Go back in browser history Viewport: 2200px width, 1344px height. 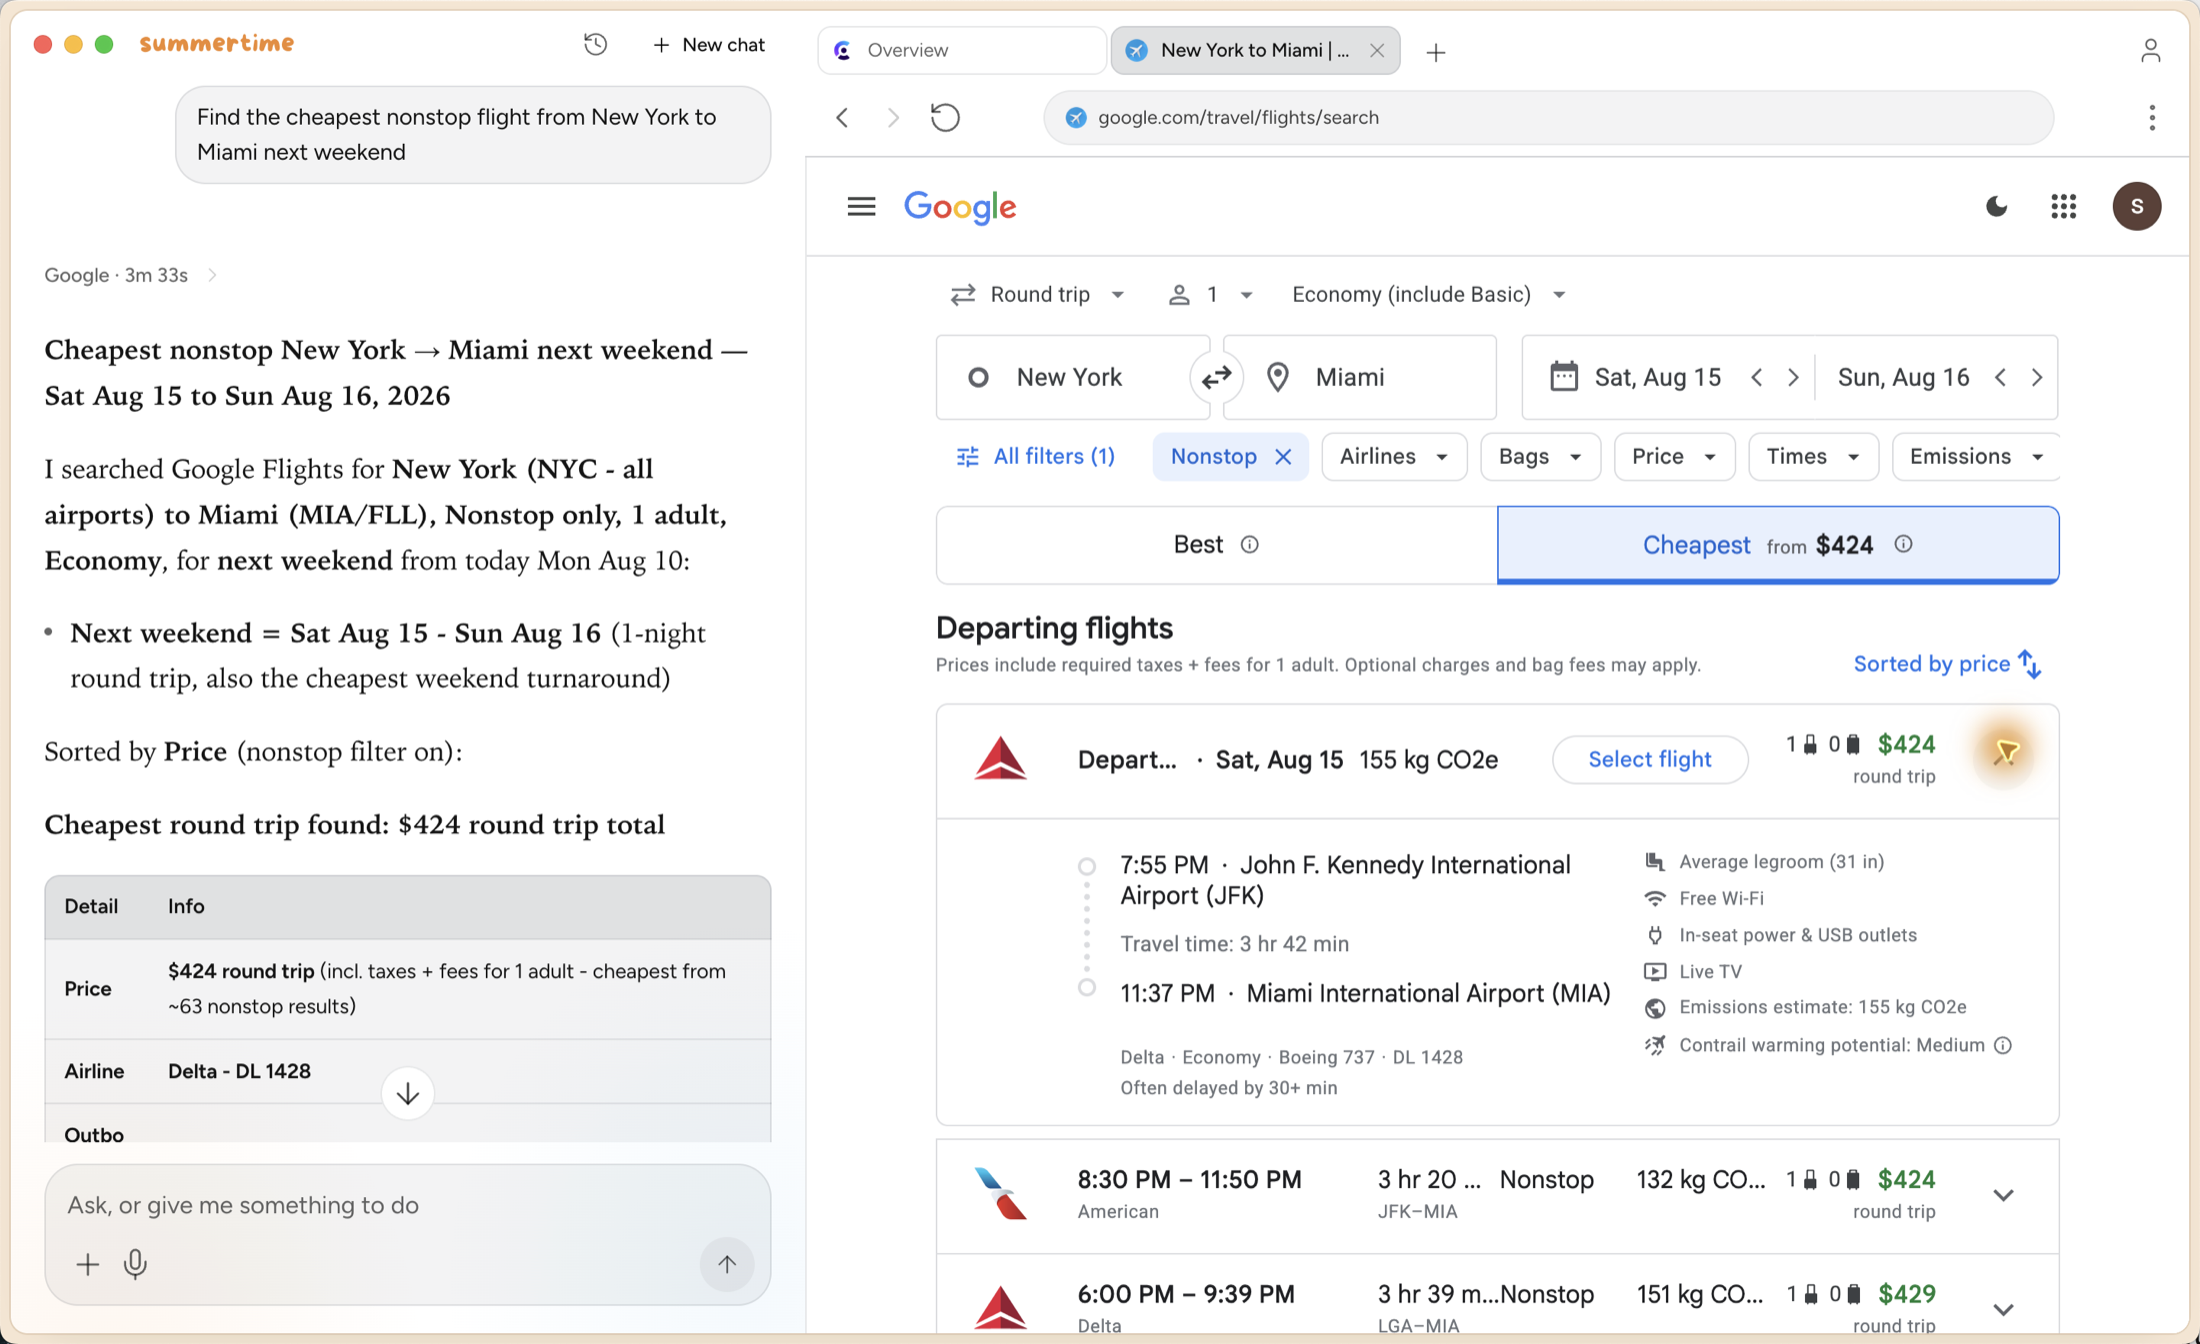coord(843,118)
